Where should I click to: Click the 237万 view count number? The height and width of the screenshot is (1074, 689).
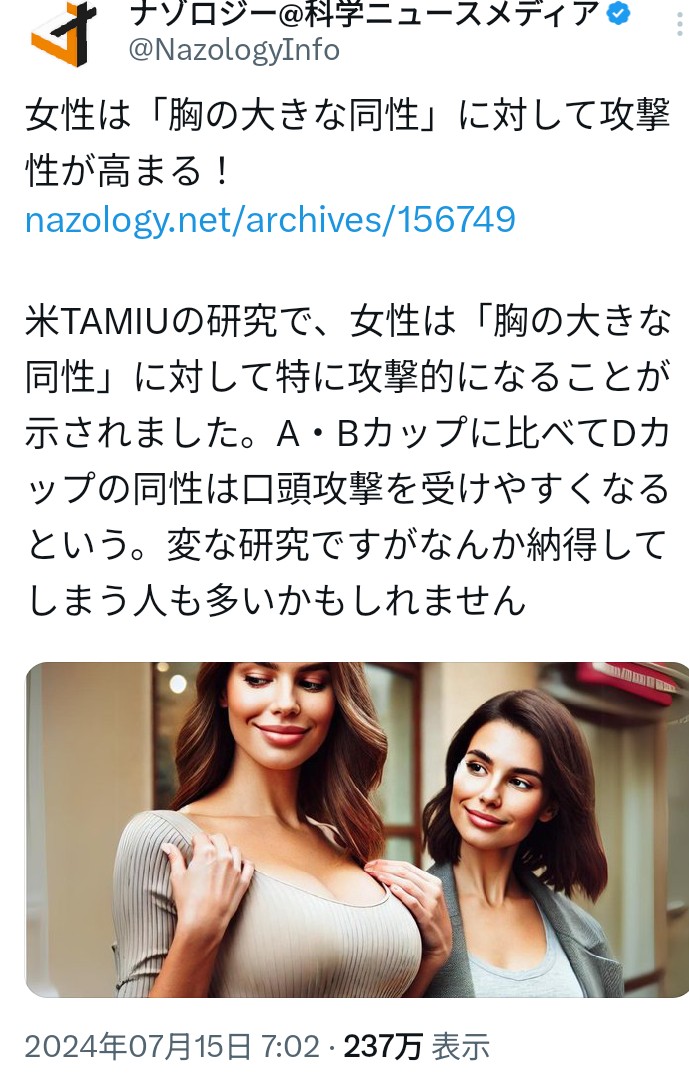click(x=383, y=1047)
